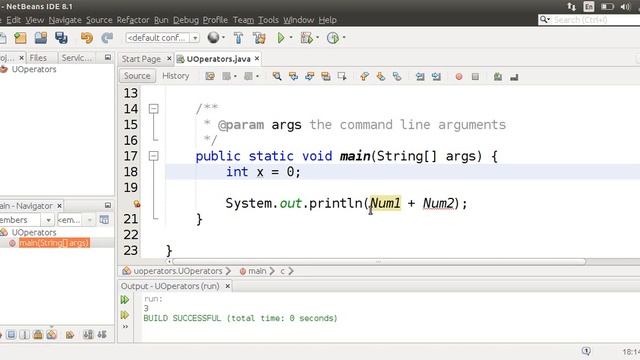Switch to History view button
The image size is (640, 360).
tap(176, 76)
